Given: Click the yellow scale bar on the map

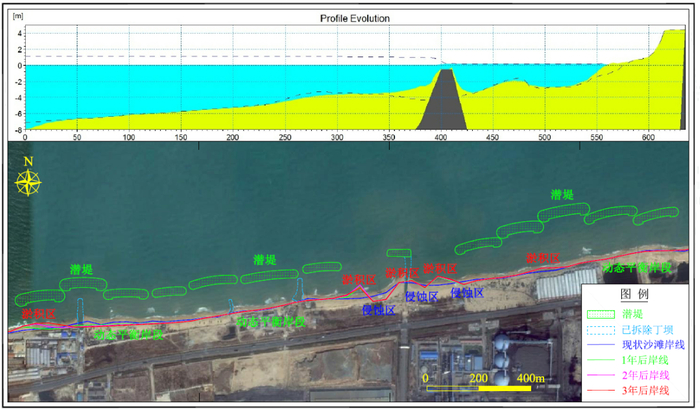Looking at the screenshot, I should click(x=478, y=390).
